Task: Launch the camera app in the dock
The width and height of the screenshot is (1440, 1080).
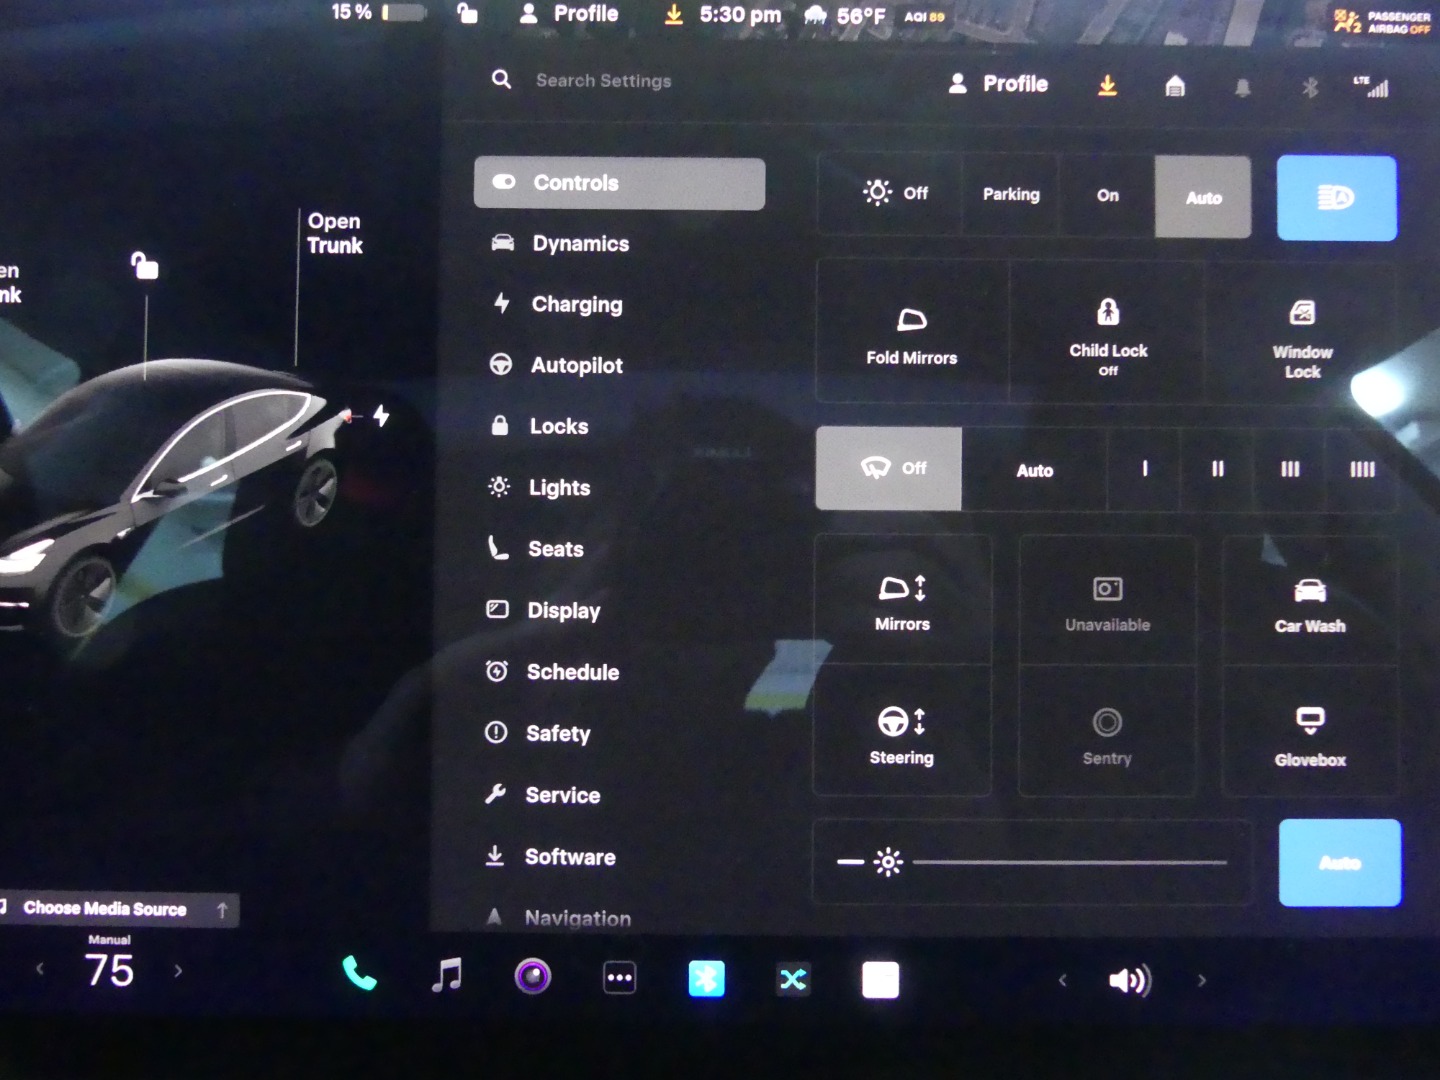Action: click(x=532, y=977)
